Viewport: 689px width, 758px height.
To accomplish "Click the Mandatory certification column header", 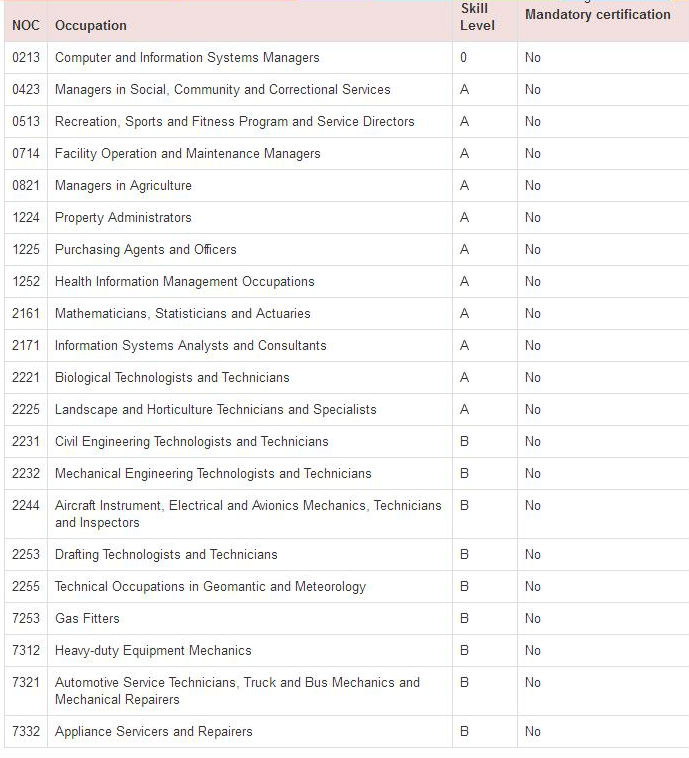I will [597, 15].
